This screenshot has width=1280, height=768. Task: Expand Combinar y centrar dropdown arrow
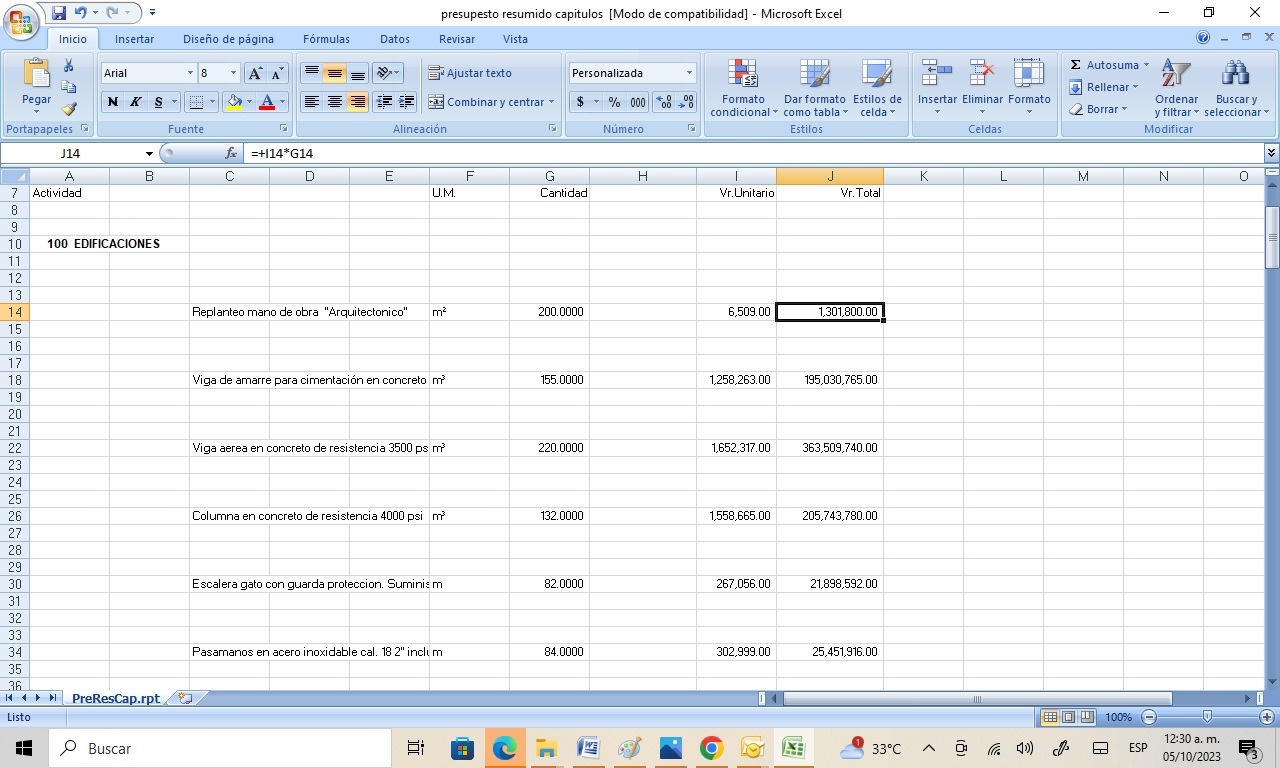pyautogui.click(x=552, y=102)
